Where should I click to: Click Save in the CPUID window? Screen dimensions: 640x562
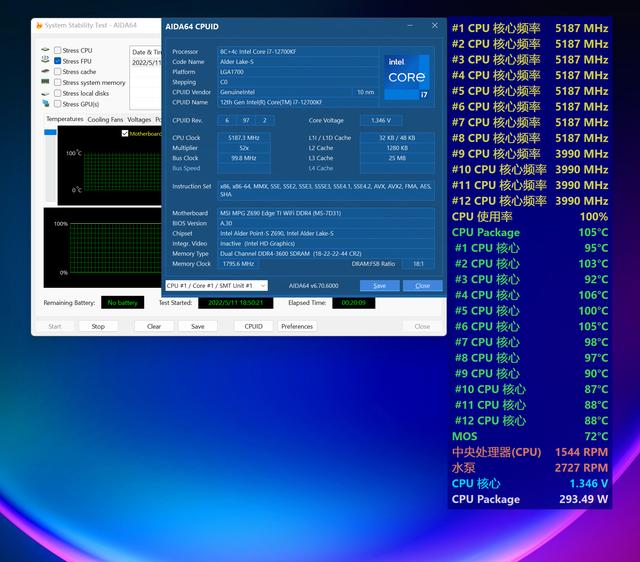click(x=379, y=286)
